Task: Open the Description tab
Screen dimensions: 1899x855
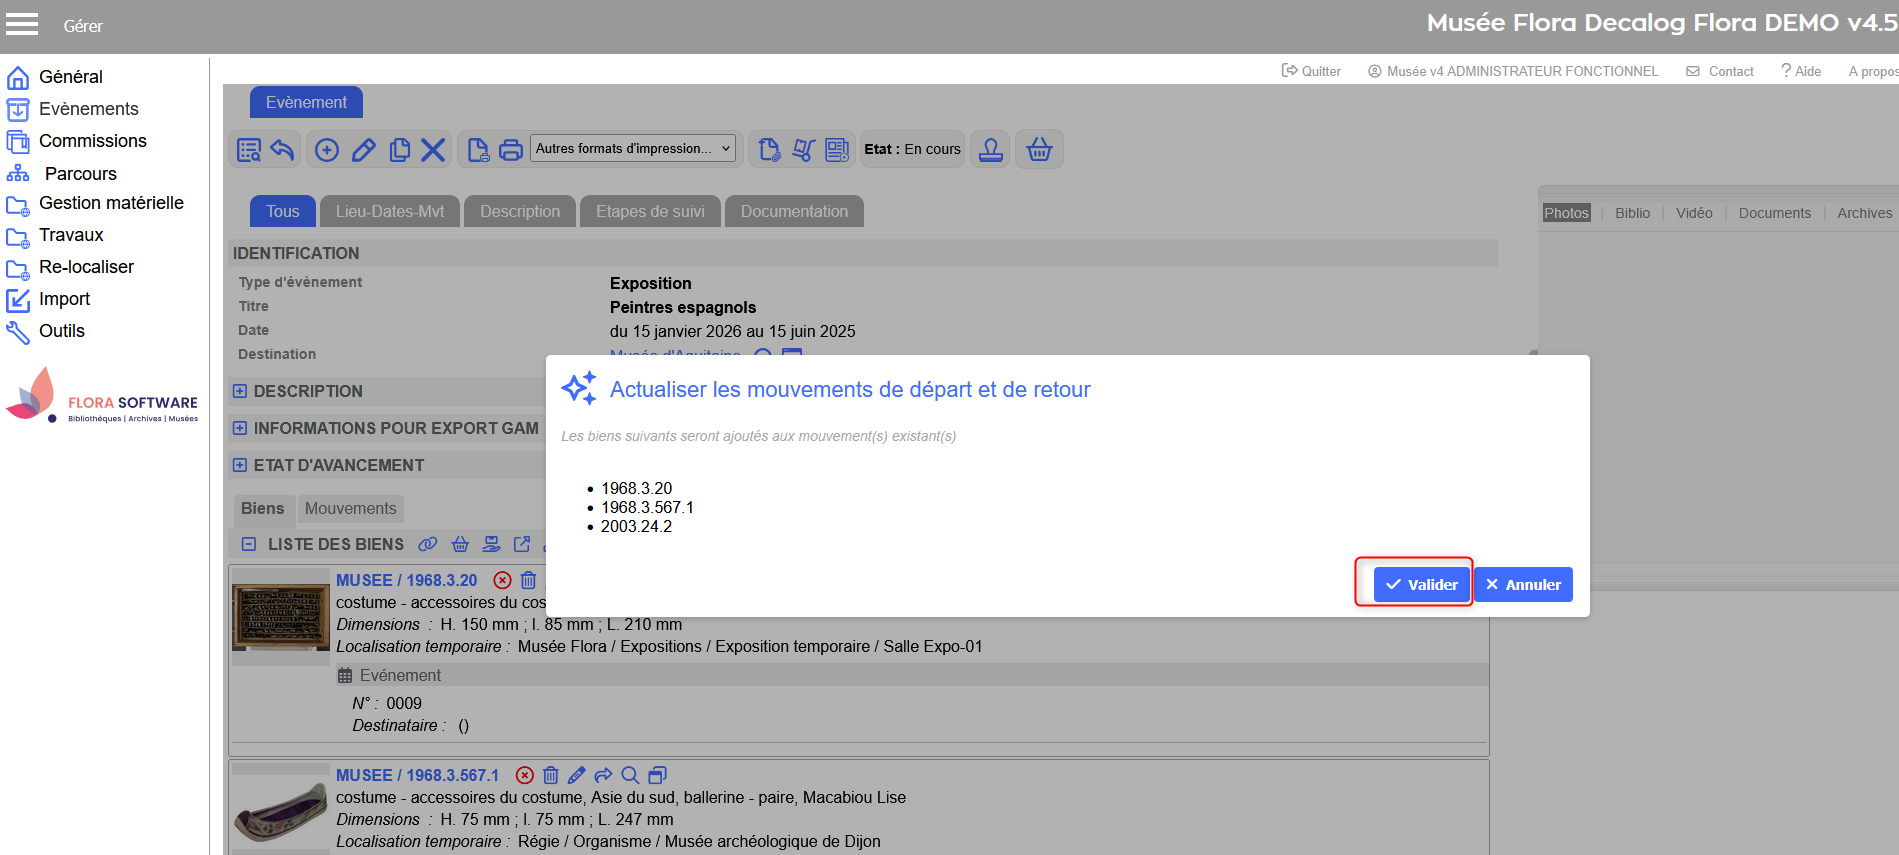Action: 520,211
